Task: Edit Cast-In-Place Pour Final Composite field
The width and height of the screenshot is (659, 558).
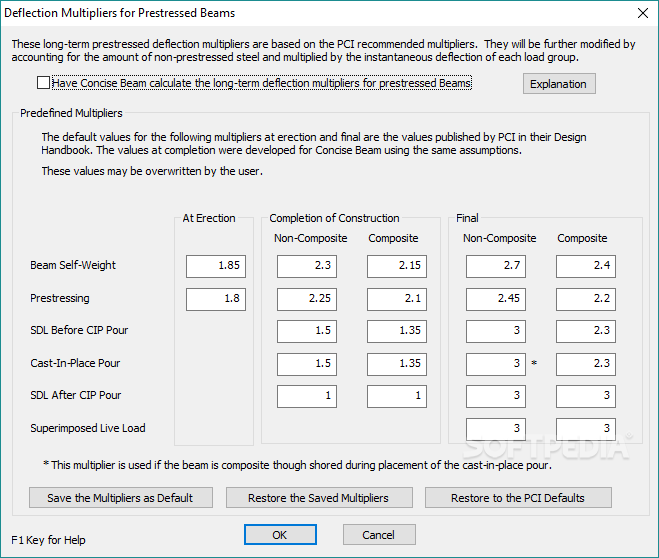Action: tap(586, 364)
